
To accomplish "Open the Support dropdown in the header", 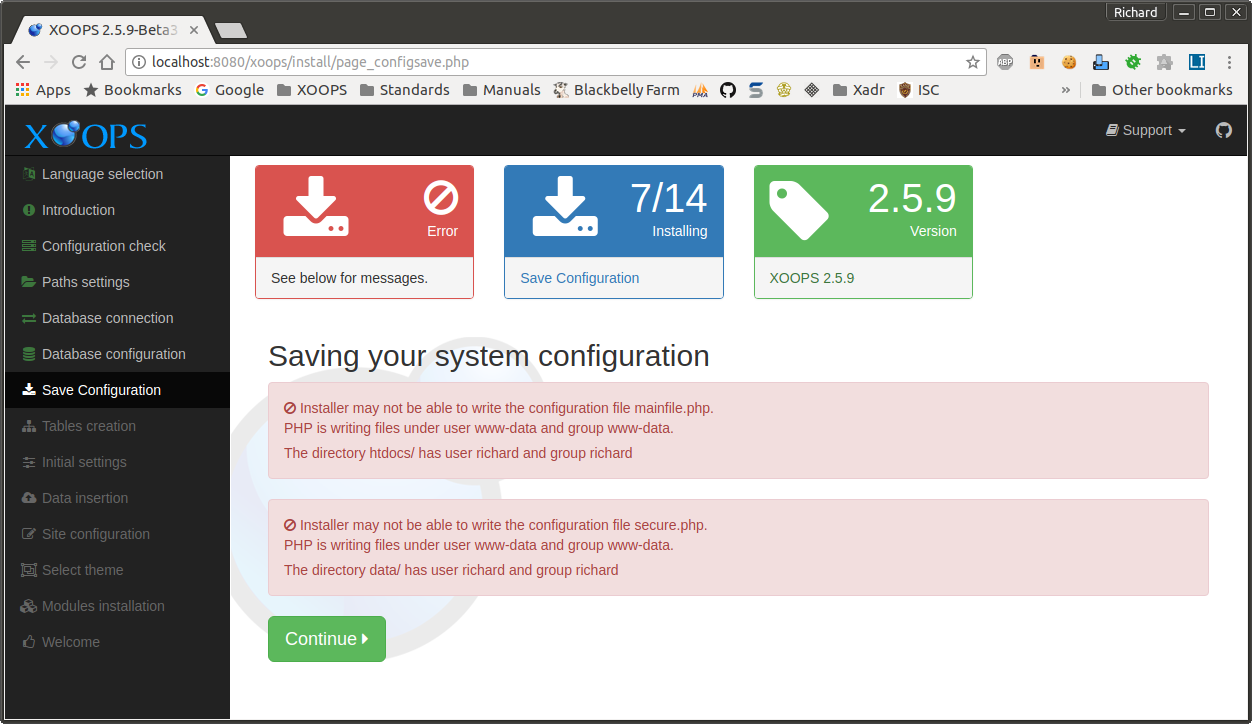I will (x=1144, y=130).
